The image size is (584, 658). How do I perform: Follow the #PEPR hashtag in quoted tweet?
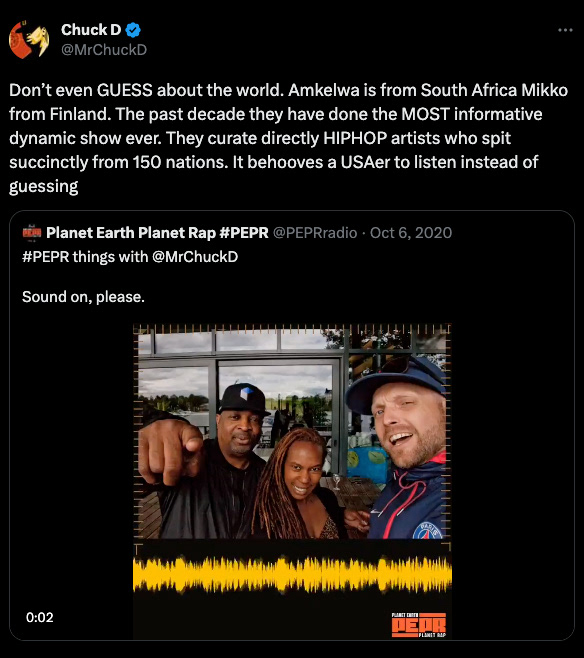click(46, 256)
